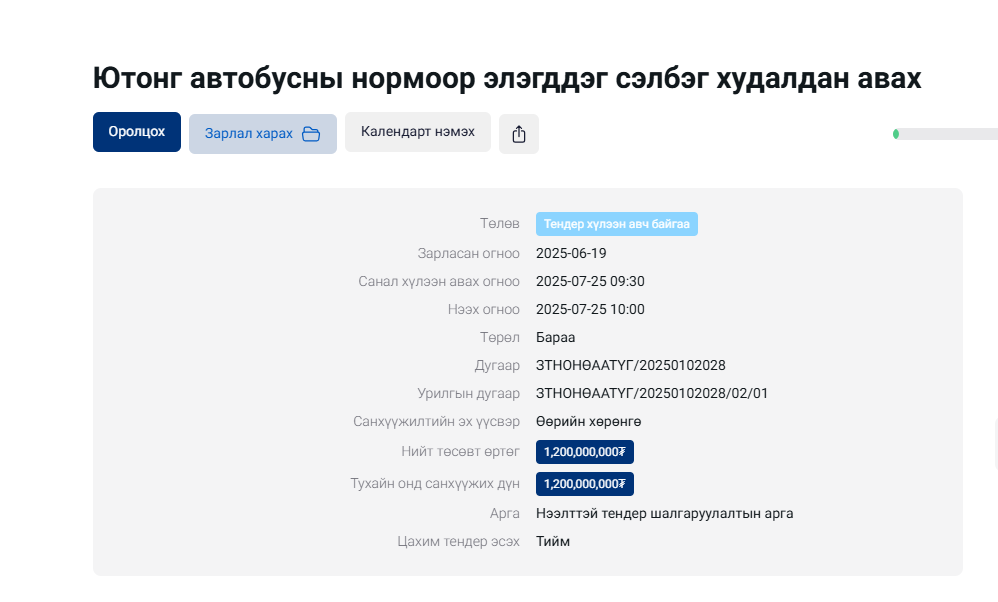Select the Бараа type value
This screenshot has height=602, width=998.
(x=555, y=337)
